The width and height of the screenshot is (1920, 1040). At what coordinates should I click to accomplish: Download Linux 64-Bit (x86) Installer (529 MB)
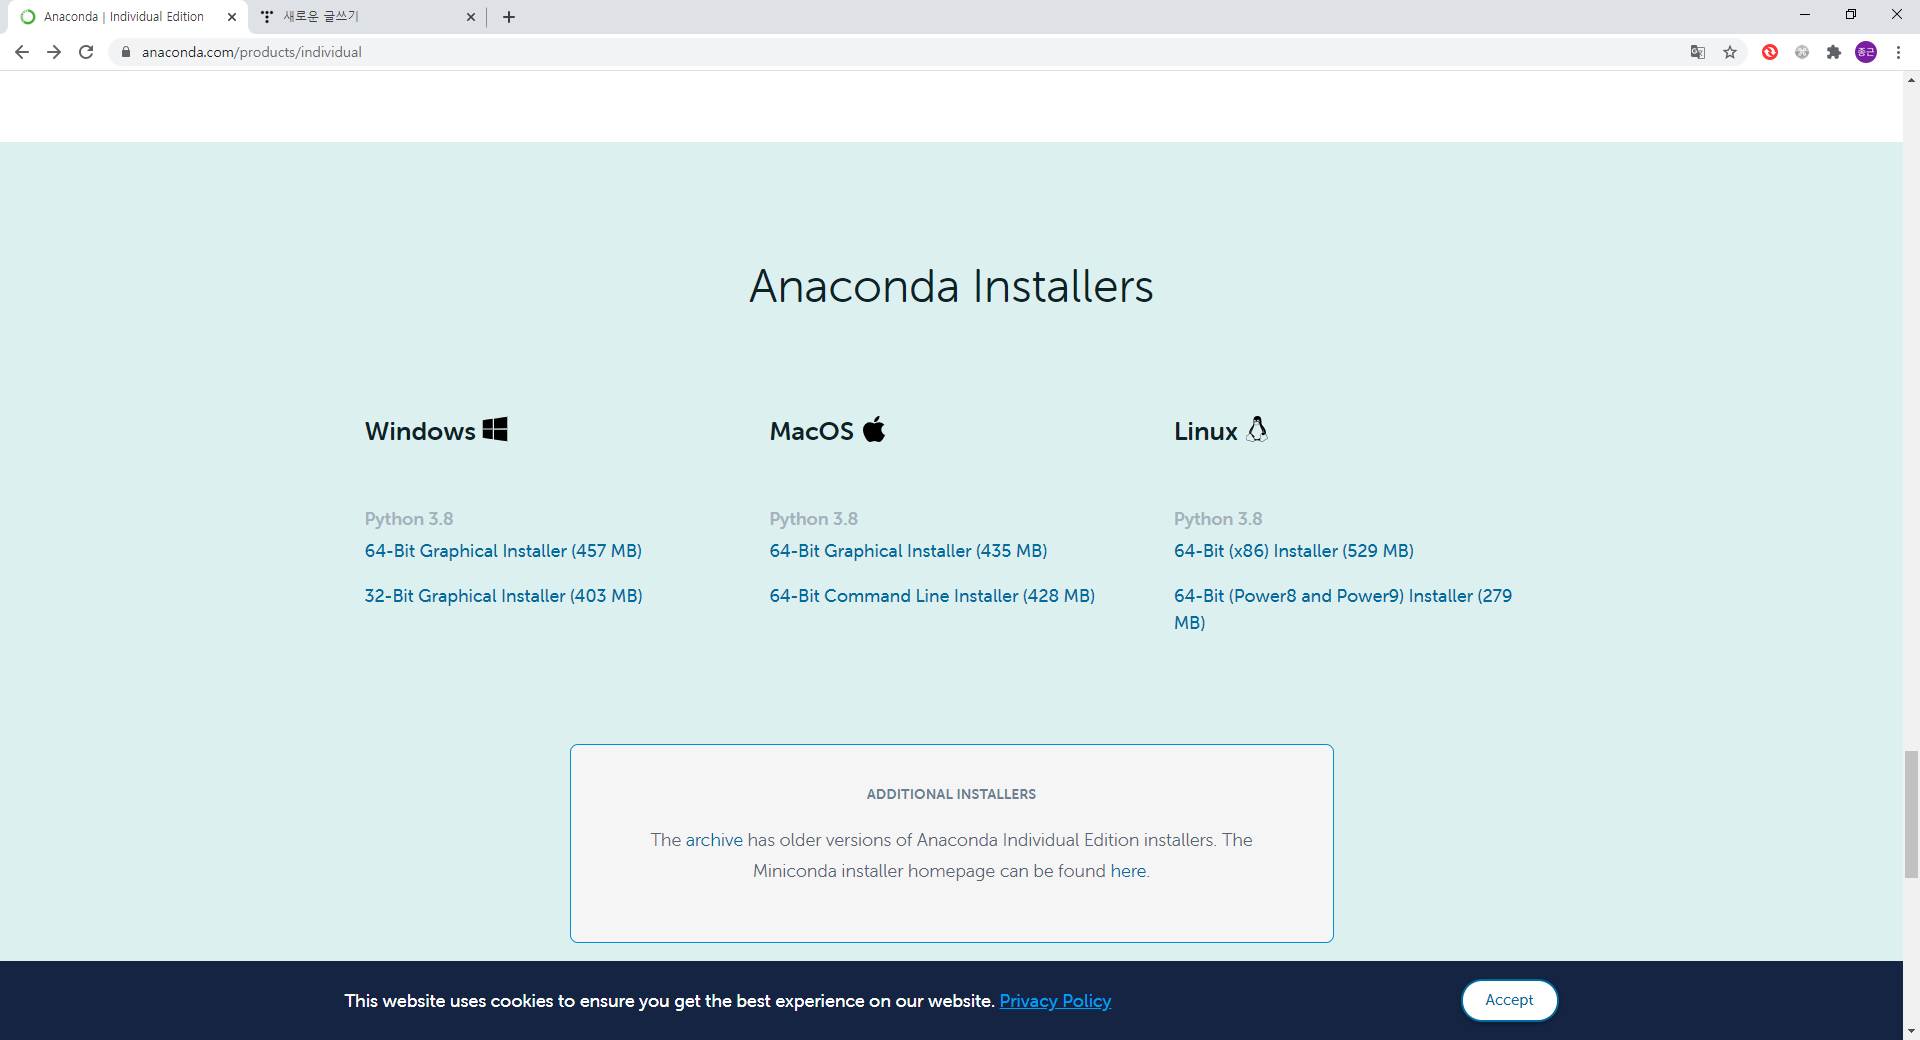click(x=1294, y=551)
